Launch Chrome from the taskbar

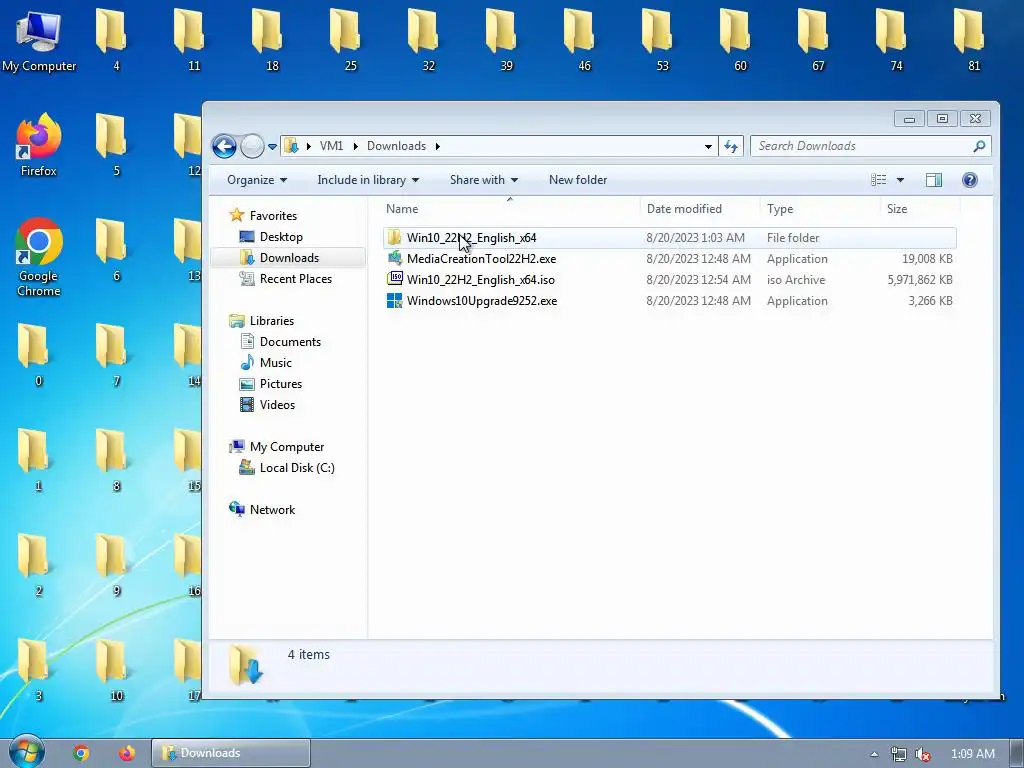pyautogui.click(x=81, y=753)
